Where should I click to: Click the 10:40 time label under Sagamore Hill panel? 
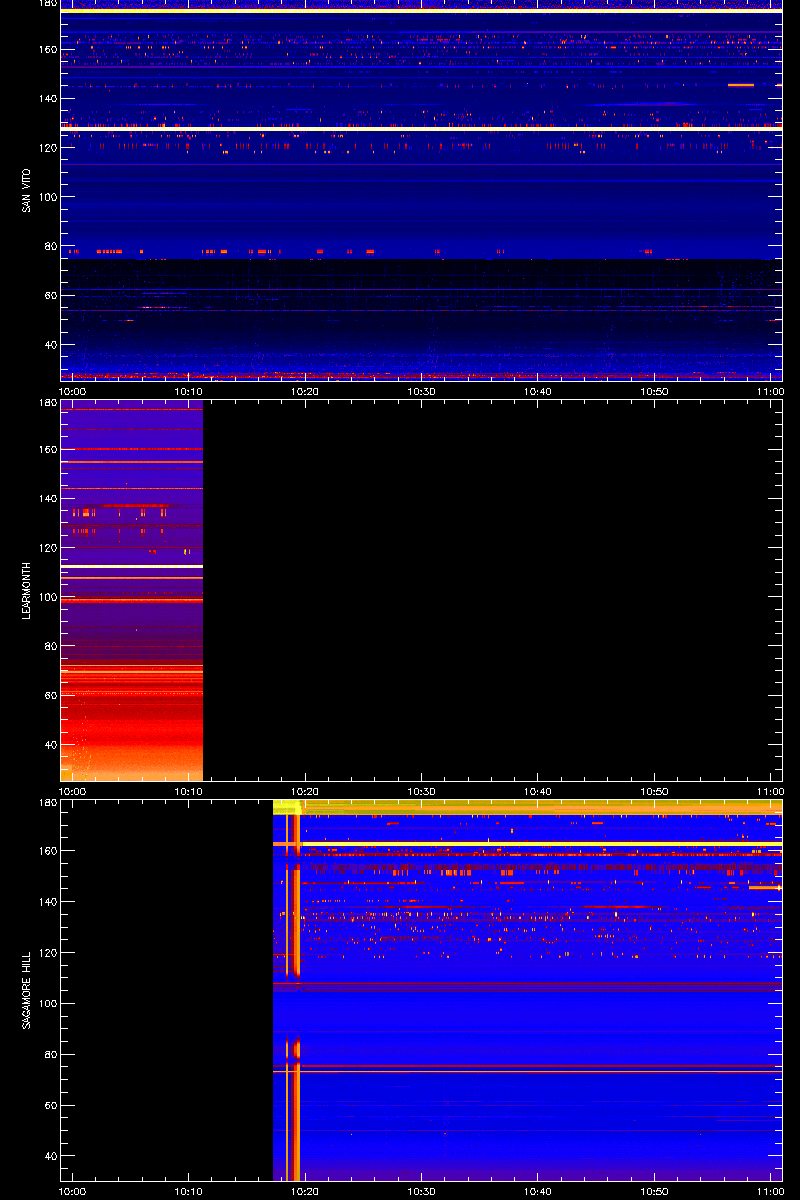(x=538, y=1192)
